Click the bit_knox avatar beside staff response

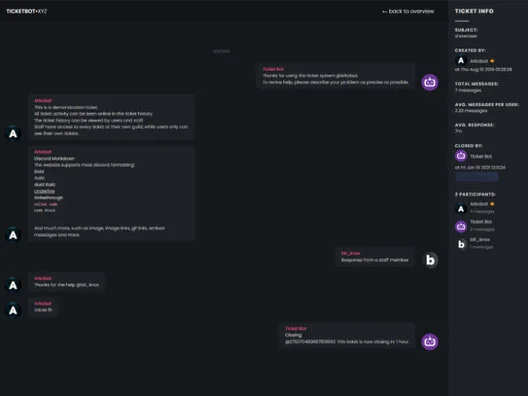(x=430, y=260)
